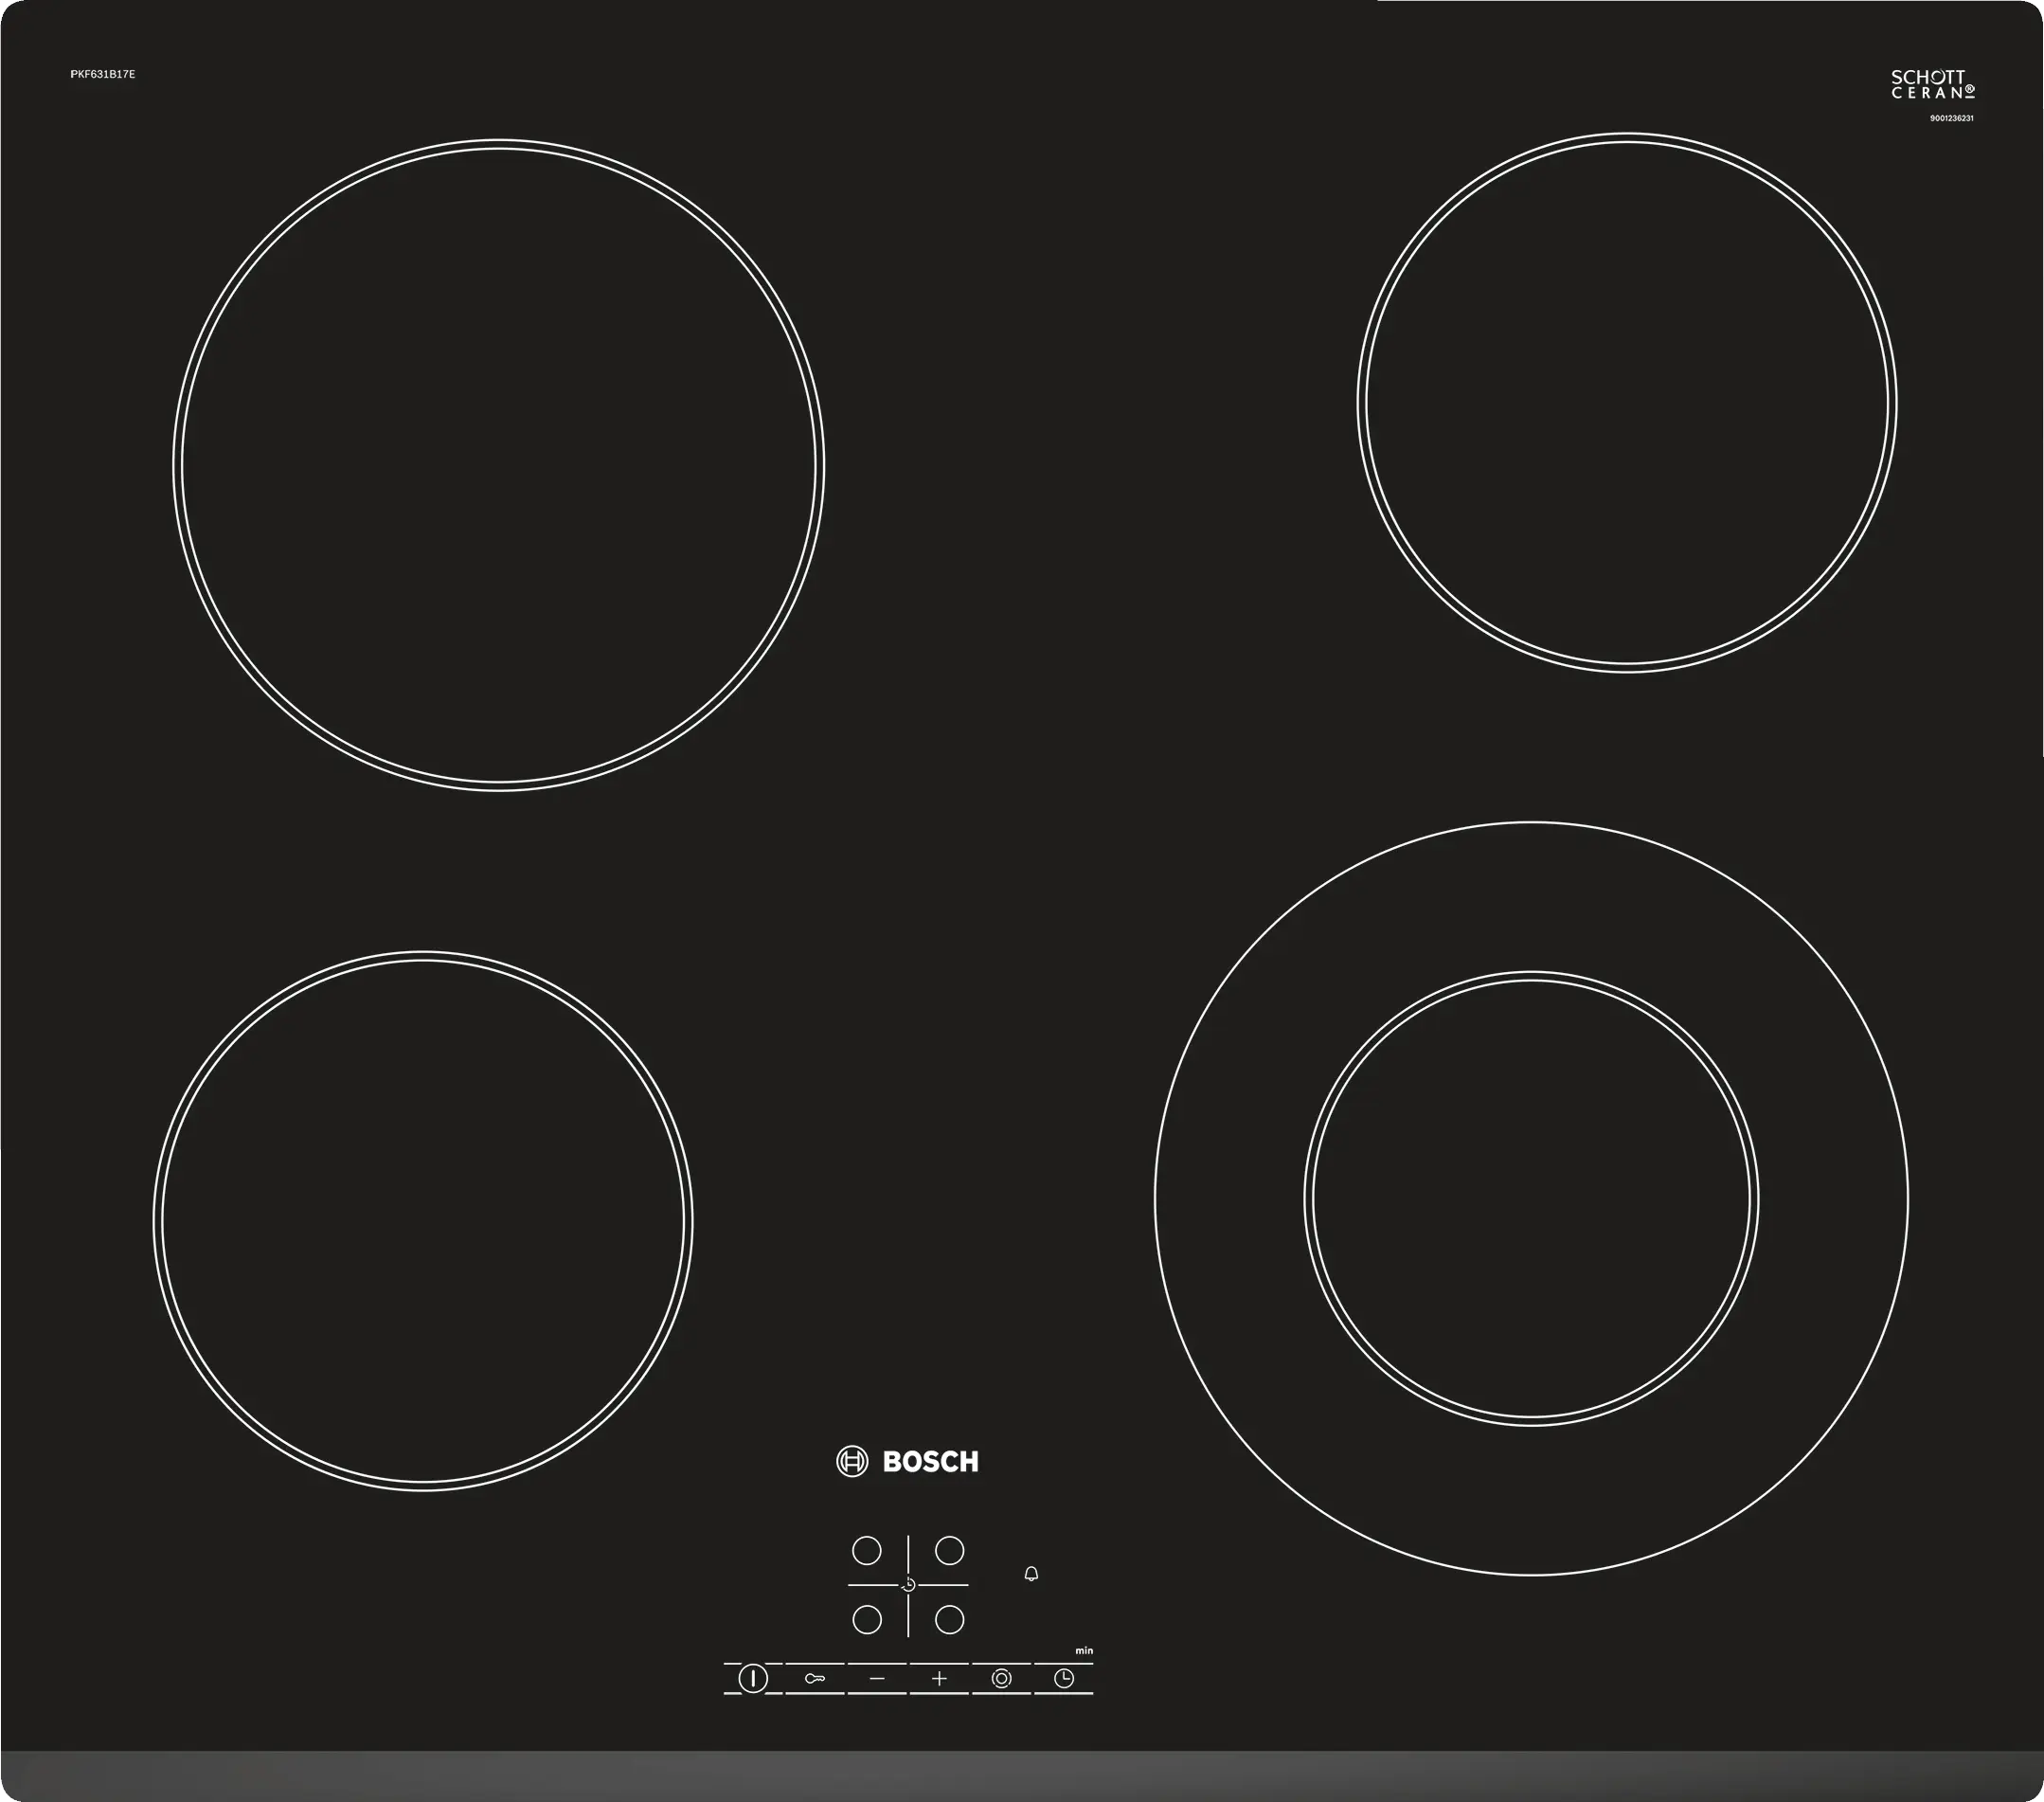Touch the inner ring of front-right zone
This screenshot has height=1802, width=2044.
(1531, 1199)
